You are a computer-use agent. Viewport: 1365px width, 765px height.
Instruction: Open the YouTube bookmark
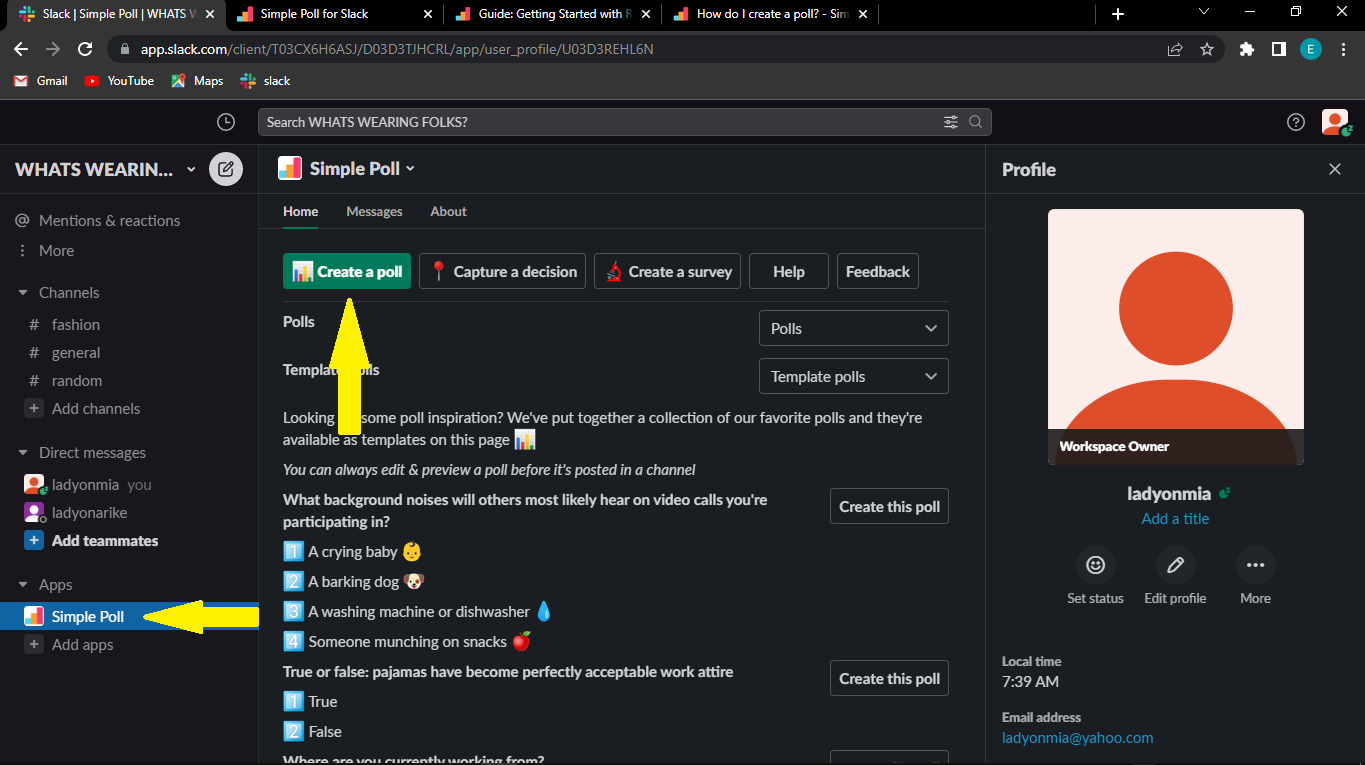click(x=119, y=81)
